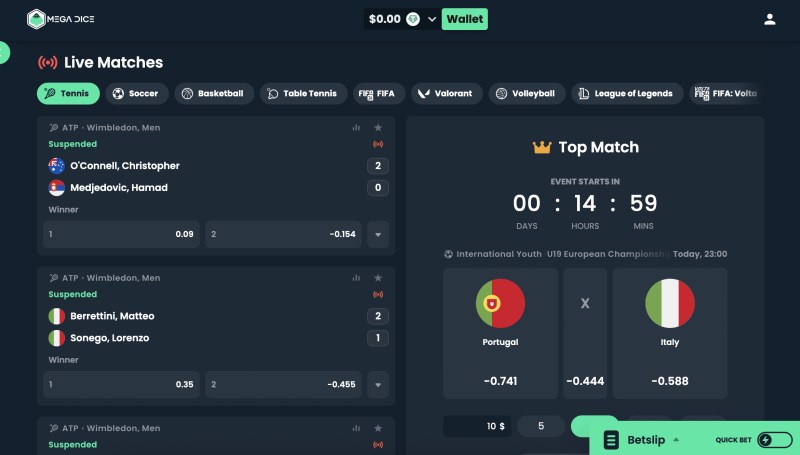Toggle the Quick Bet switch
800x455 pixels.
click(x=774, y=440)
